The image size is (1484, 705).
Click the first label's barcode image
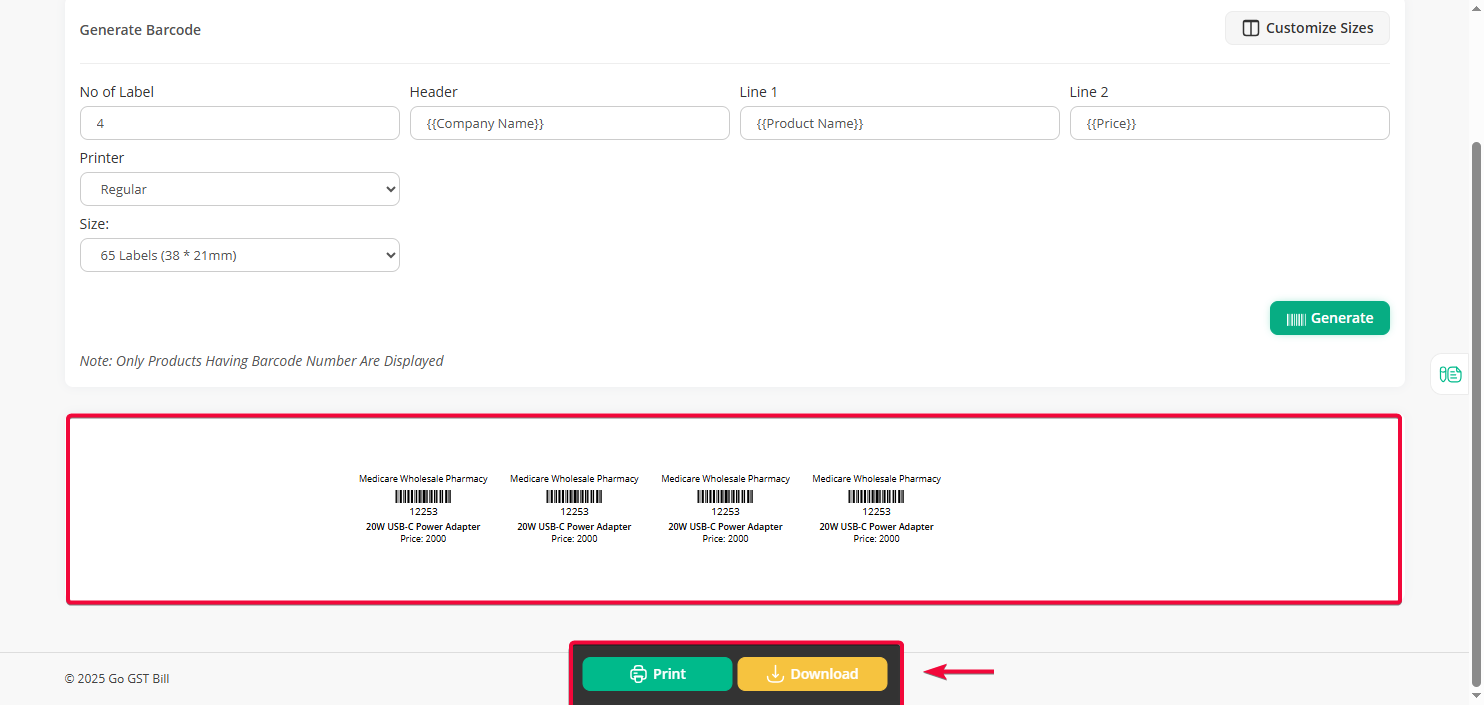point(423,496)
